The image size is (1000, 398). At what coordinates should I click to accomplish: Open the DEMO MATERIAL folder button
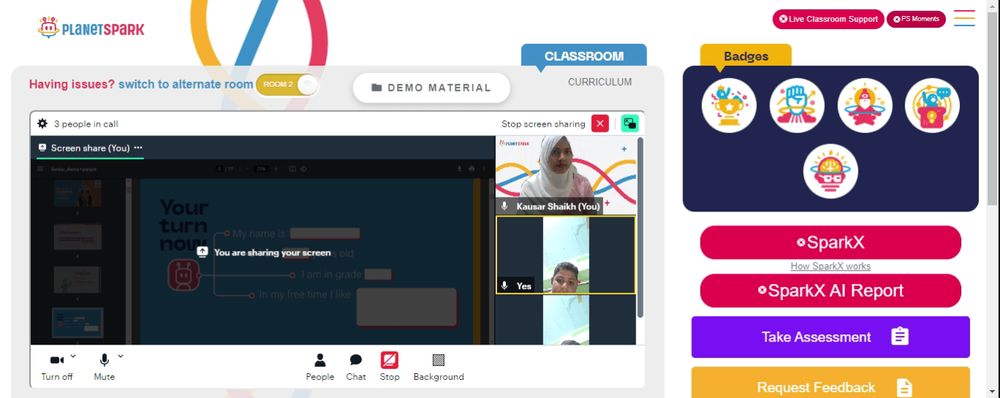(x=431, y=88)
